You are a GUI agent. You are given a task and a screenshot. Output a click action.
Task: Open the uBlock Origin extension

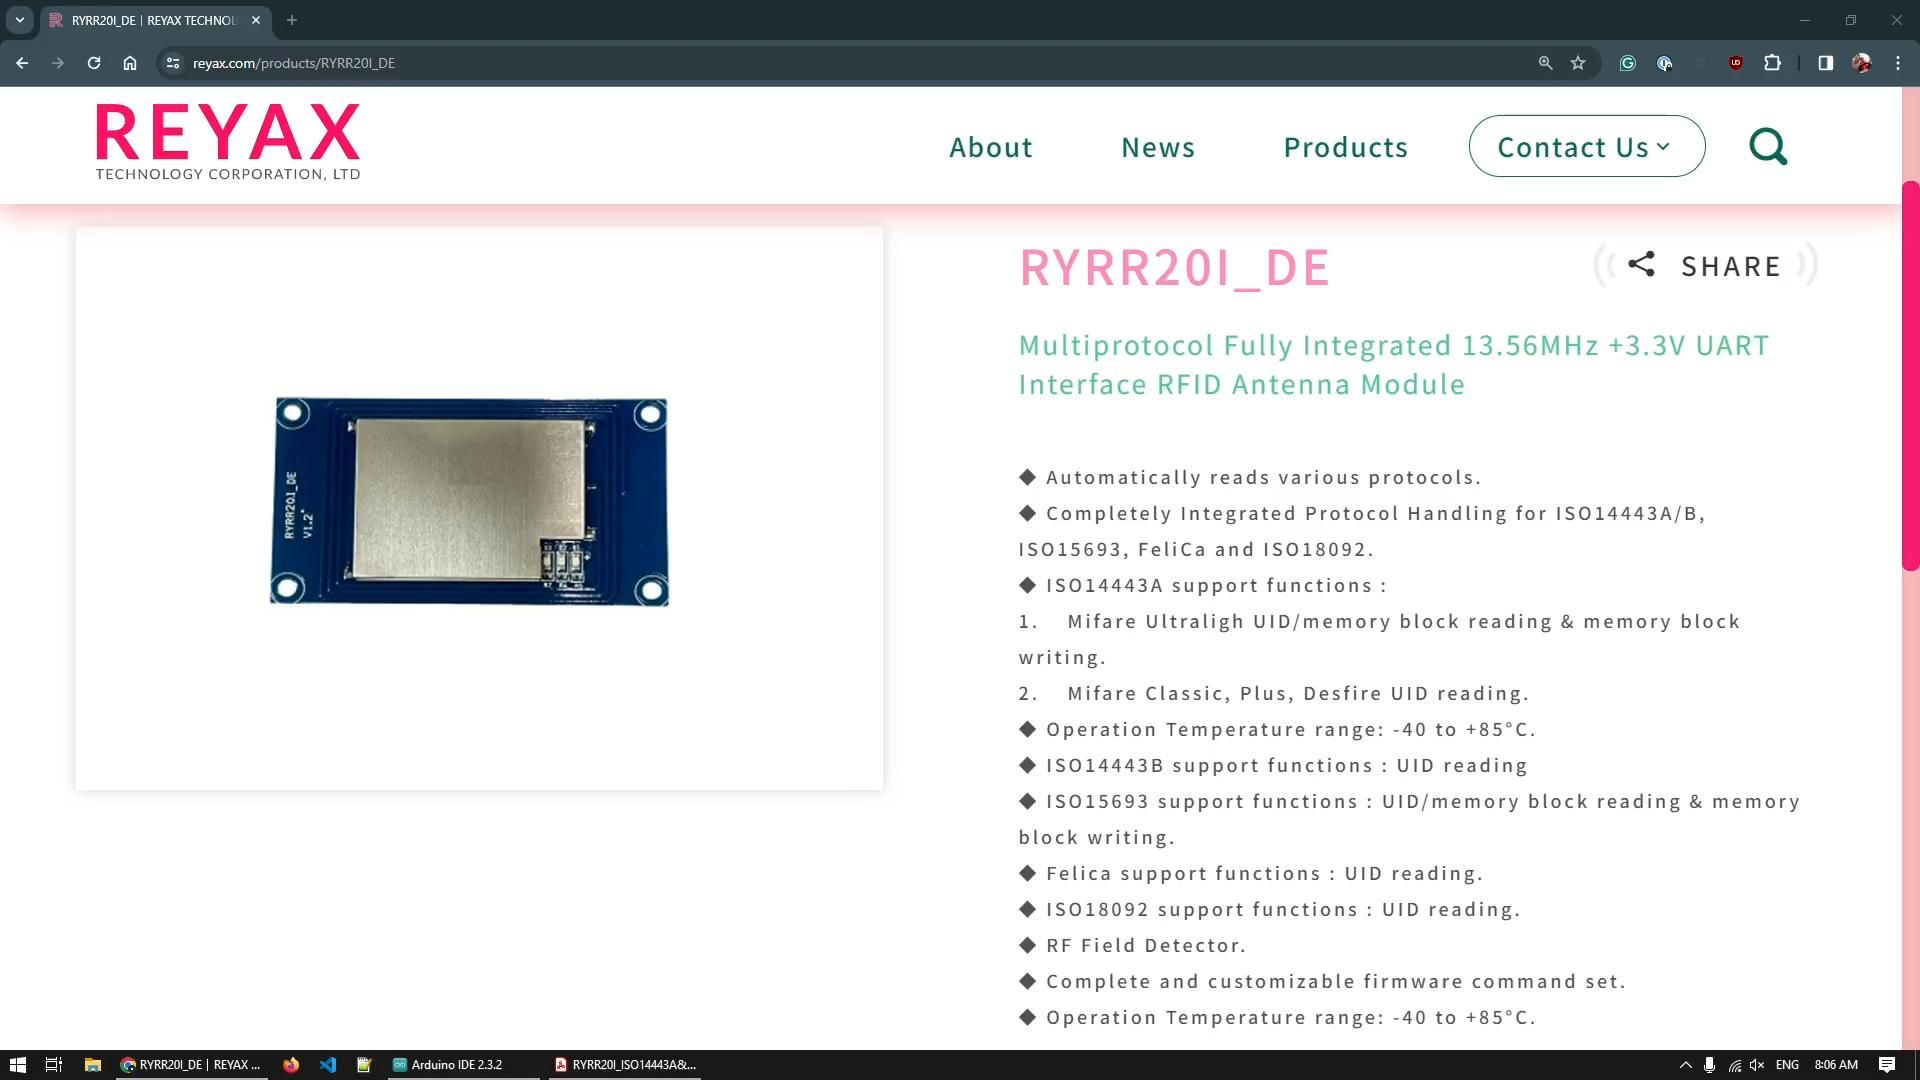1736,63
